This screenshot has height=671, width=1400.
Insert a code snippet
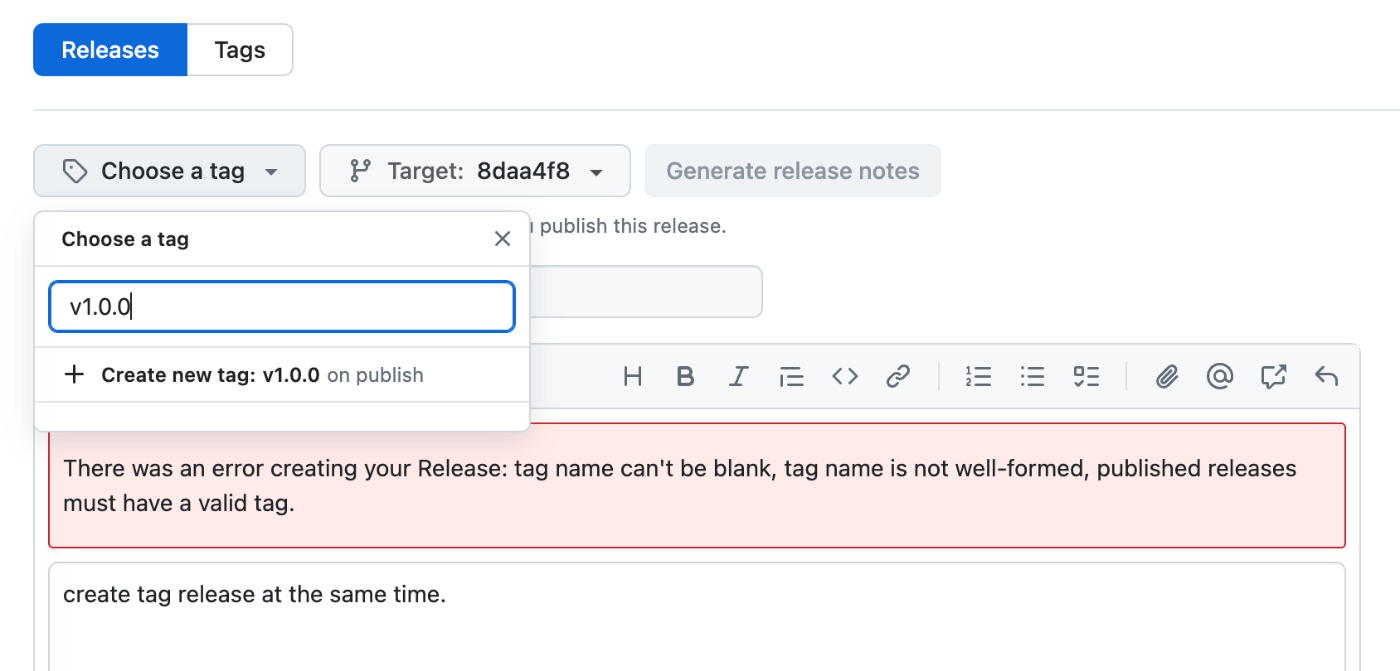tap(844, 376)
